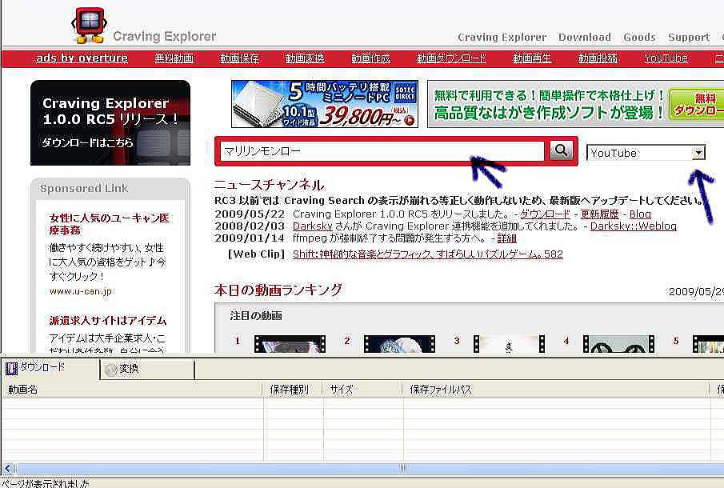The width and height of the screenshot is (724, 488).
Task: Click the Blog link
Action: point(640,214)
